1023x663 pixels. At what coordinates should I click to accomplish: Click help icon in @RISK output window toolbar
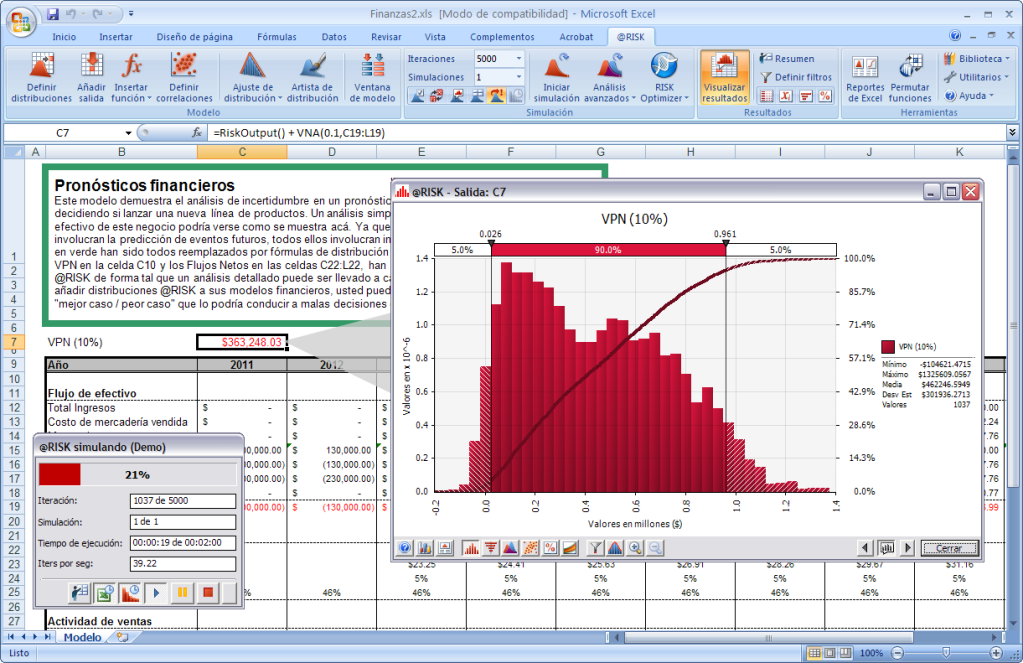pos(405,548)
